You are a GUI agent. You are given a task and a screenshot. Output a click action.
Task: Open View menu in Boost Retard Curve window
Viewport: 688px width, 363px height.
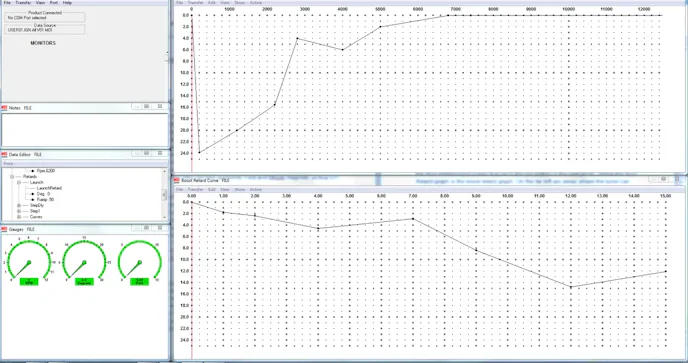click(x=225, y=190)
